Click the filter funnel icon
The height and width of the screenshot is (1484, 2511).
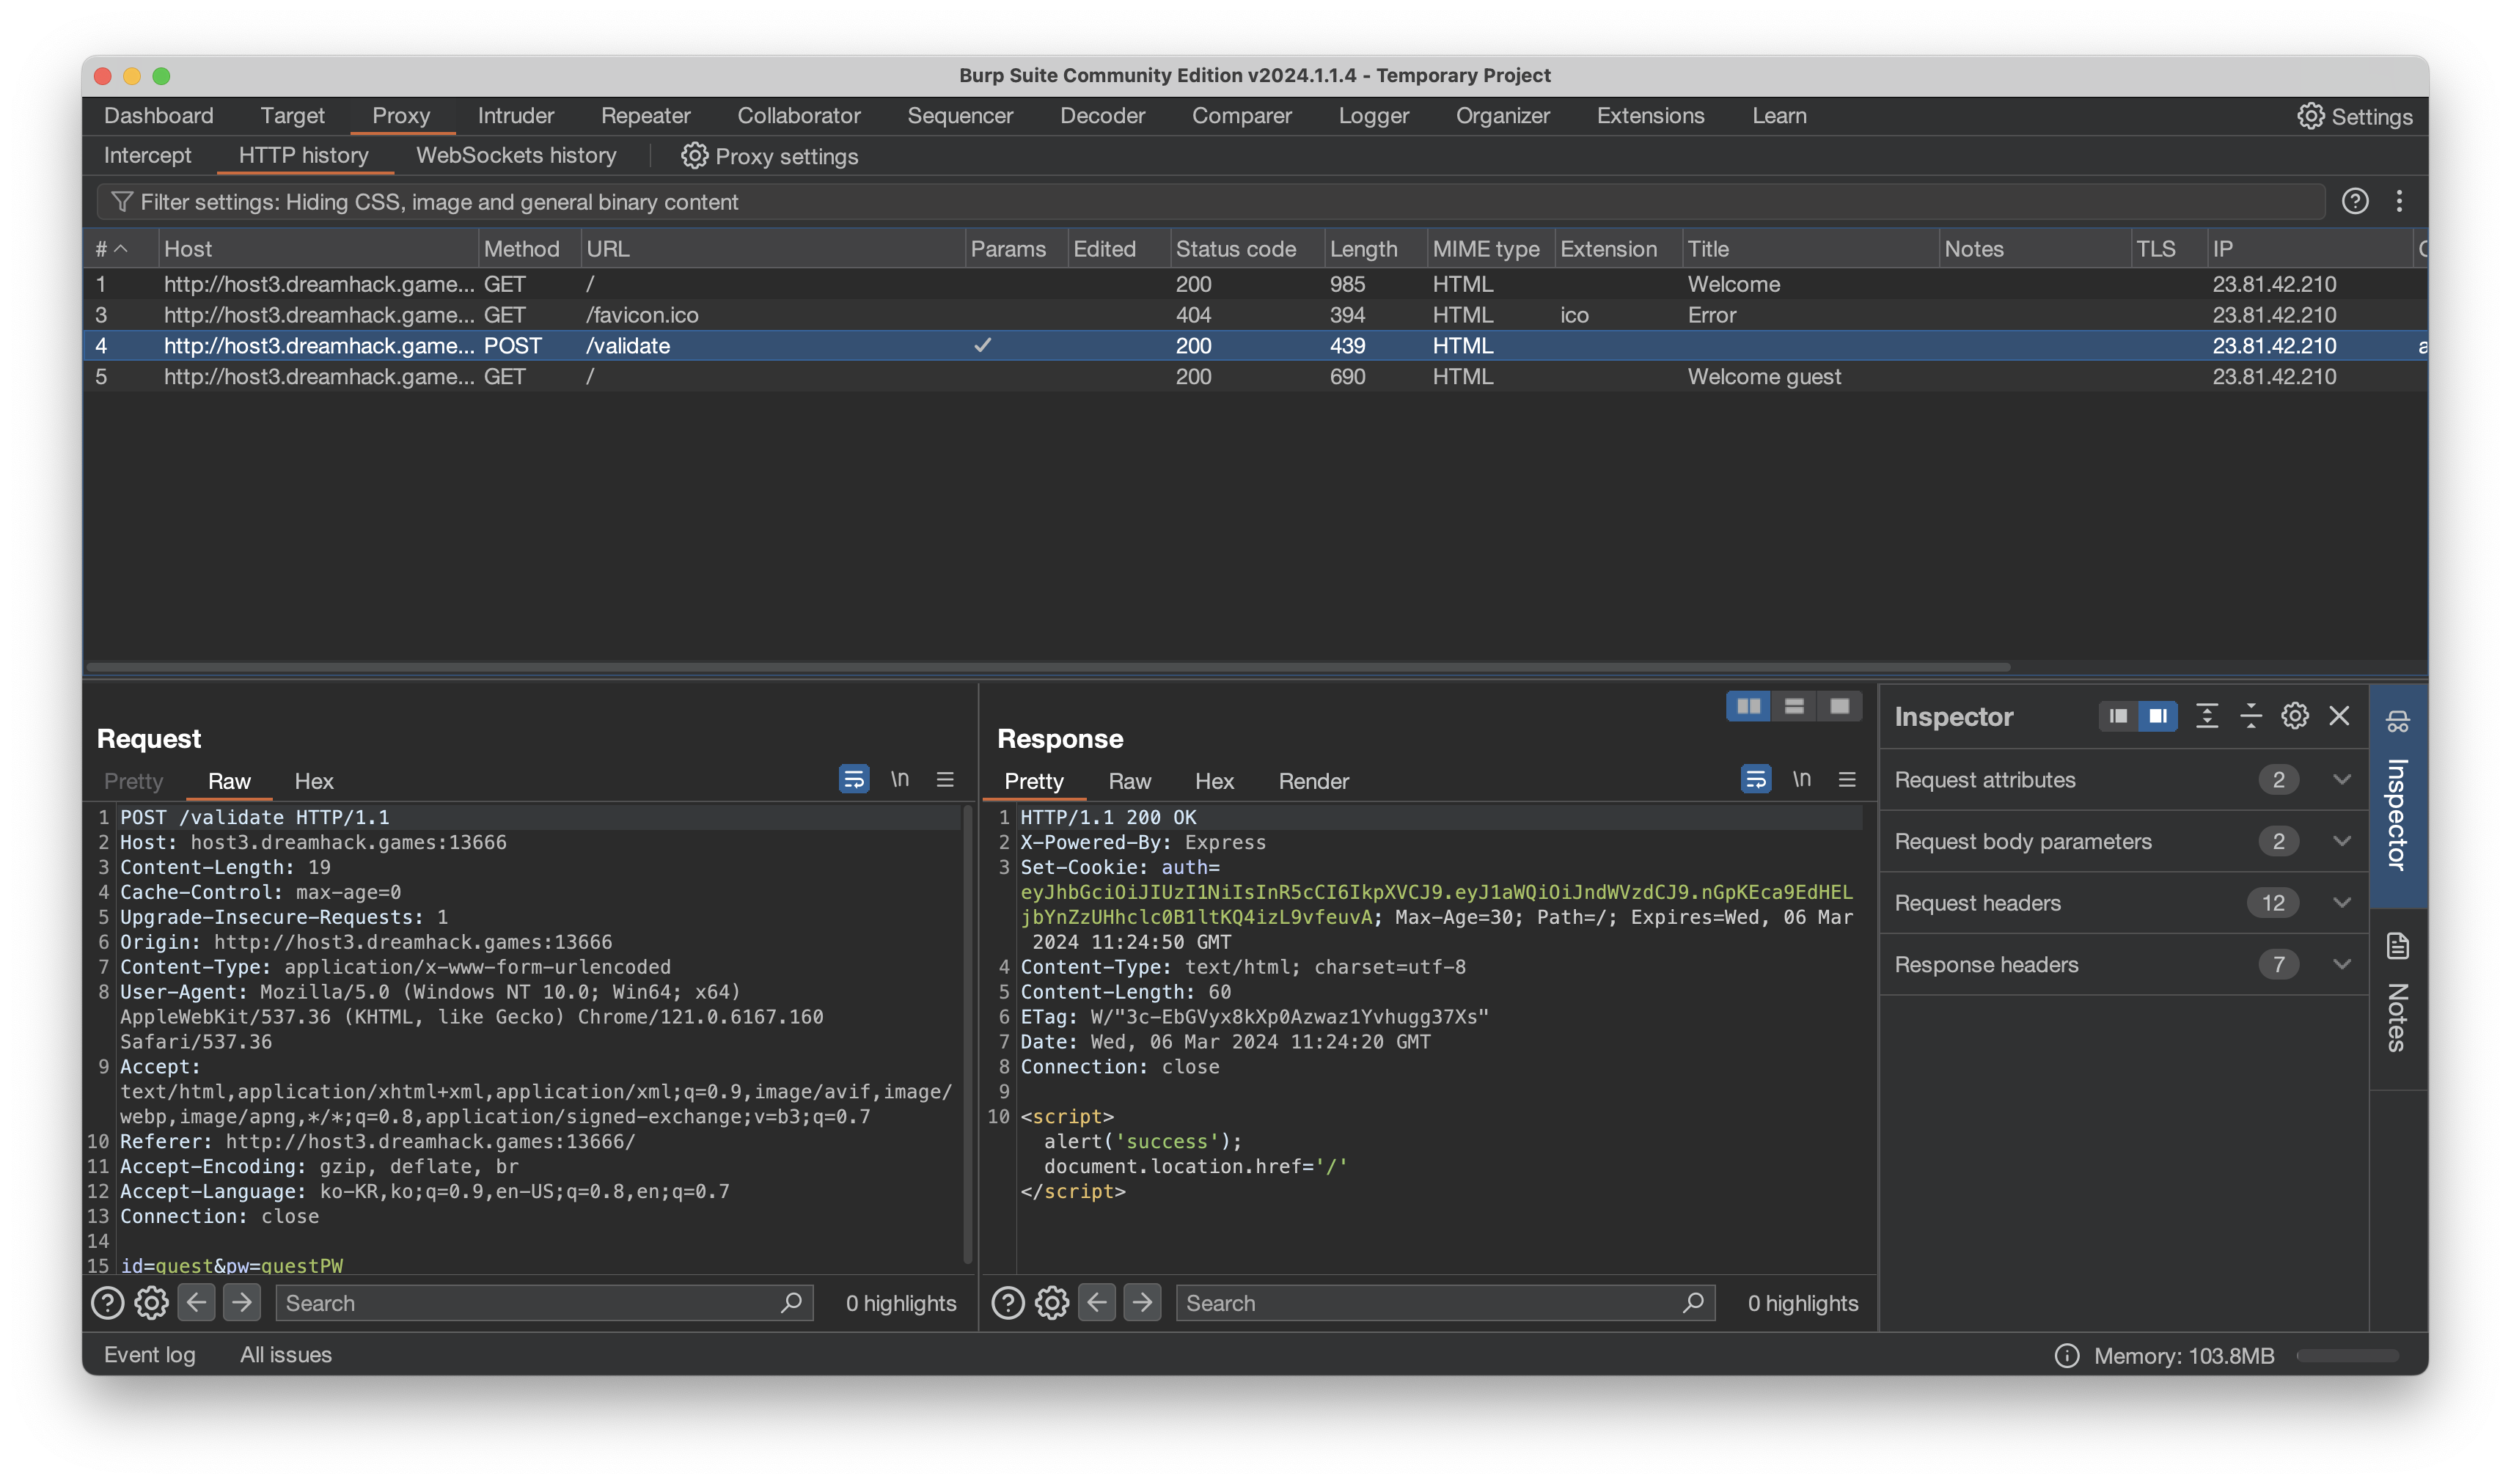[122, 202]
